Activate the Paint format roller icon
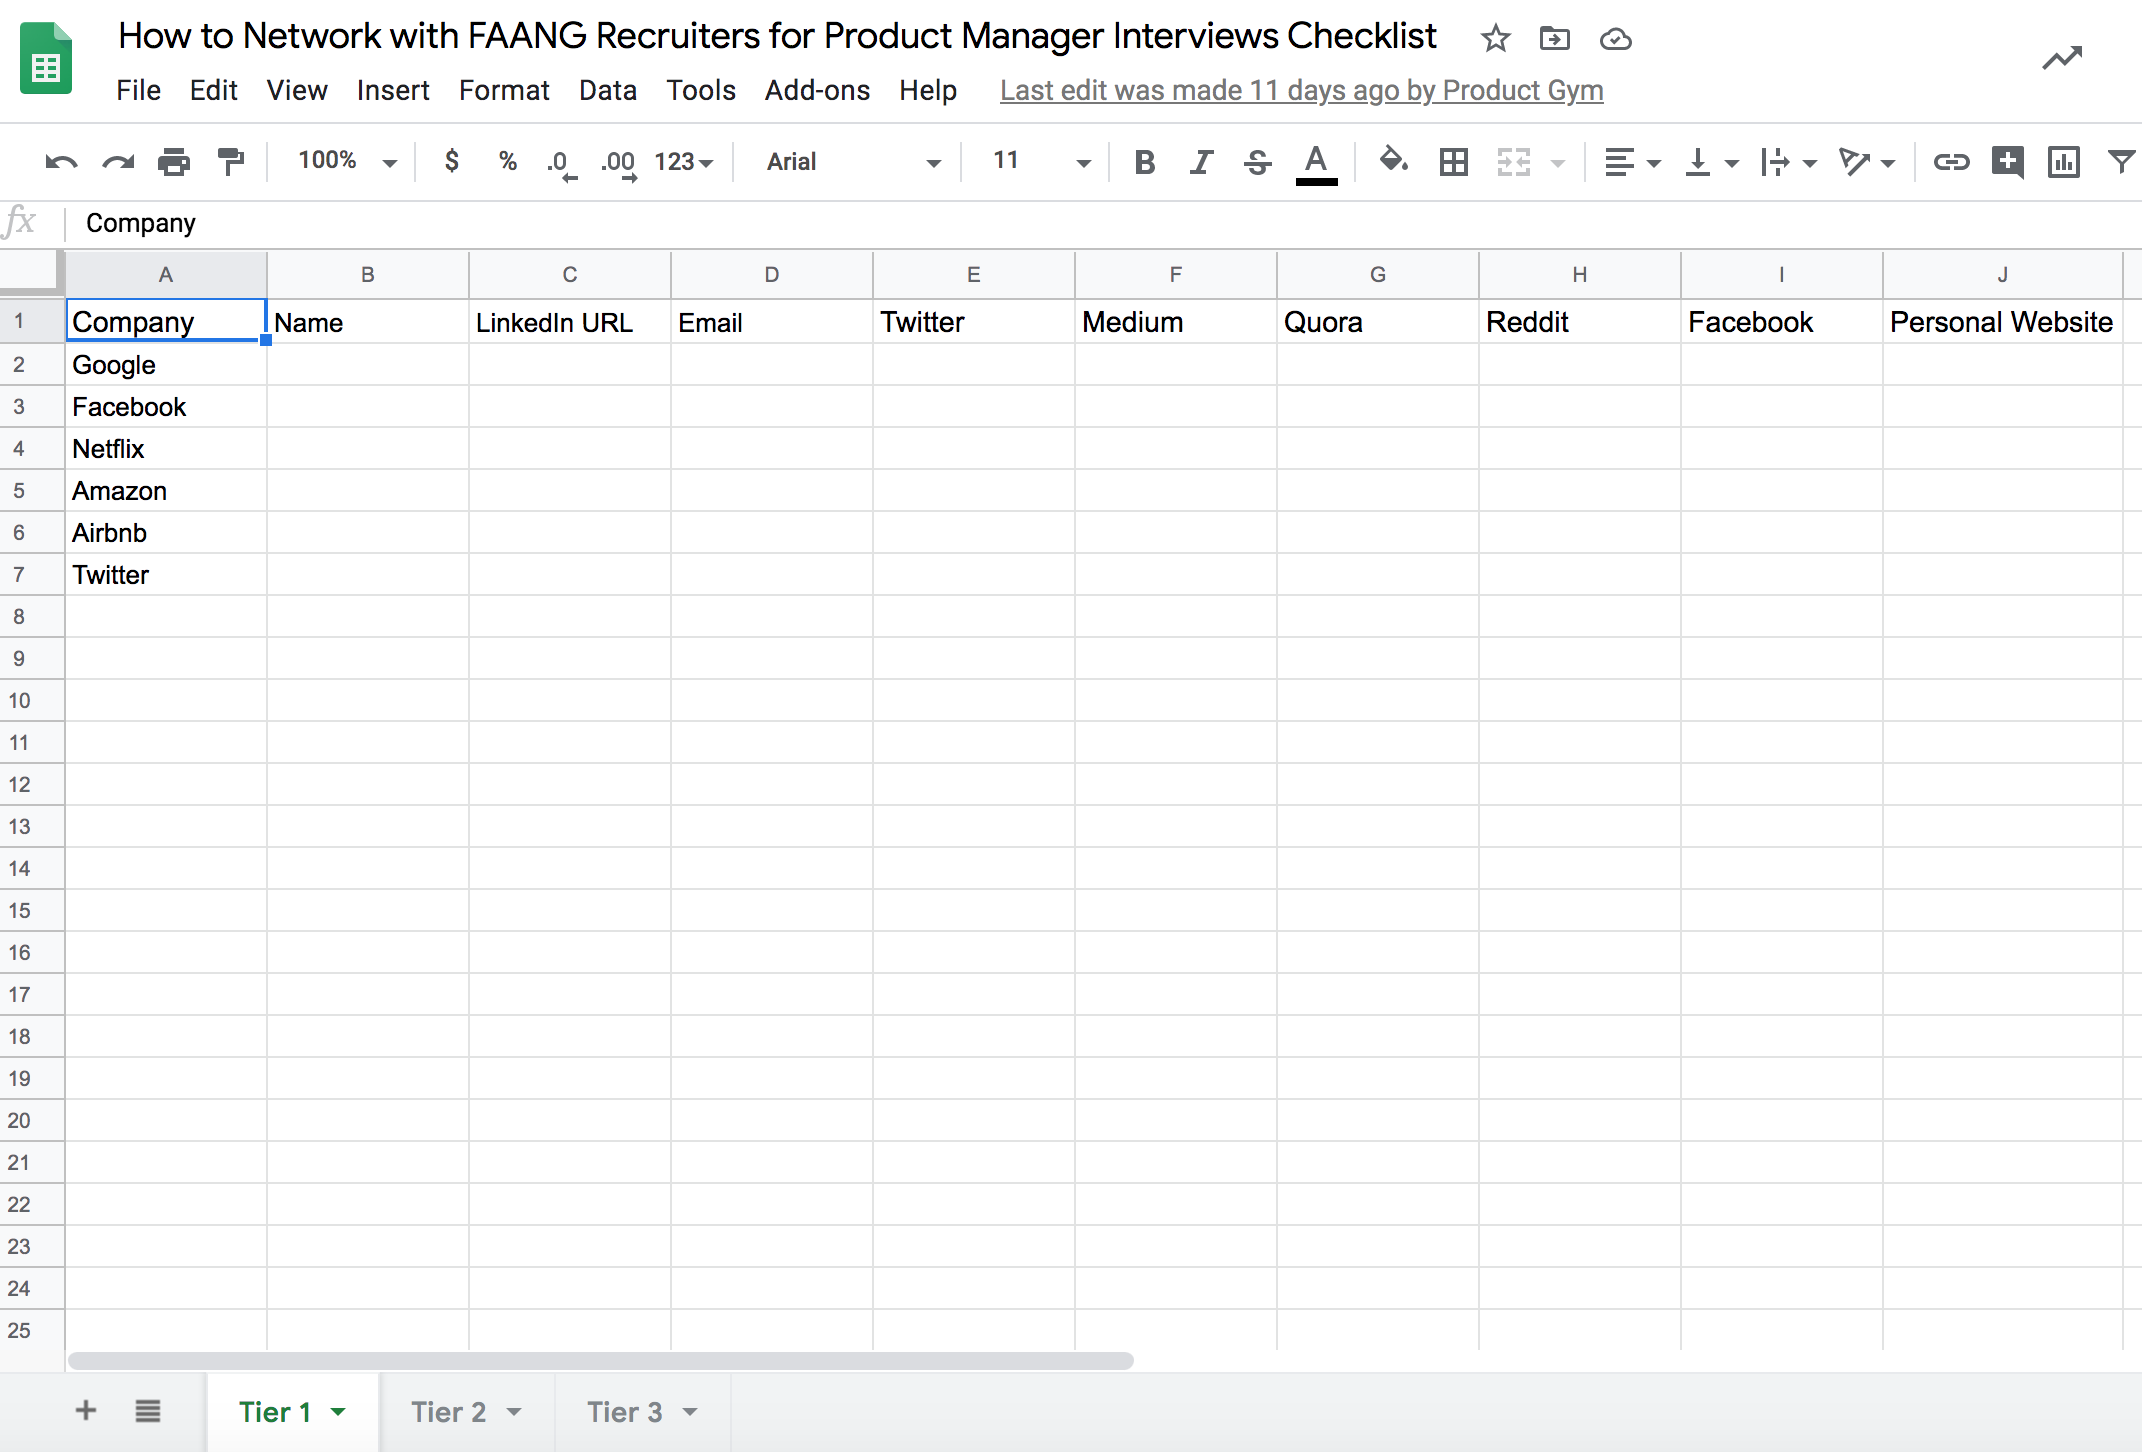The image size is (2142, 1452). [x=231, y=162]
